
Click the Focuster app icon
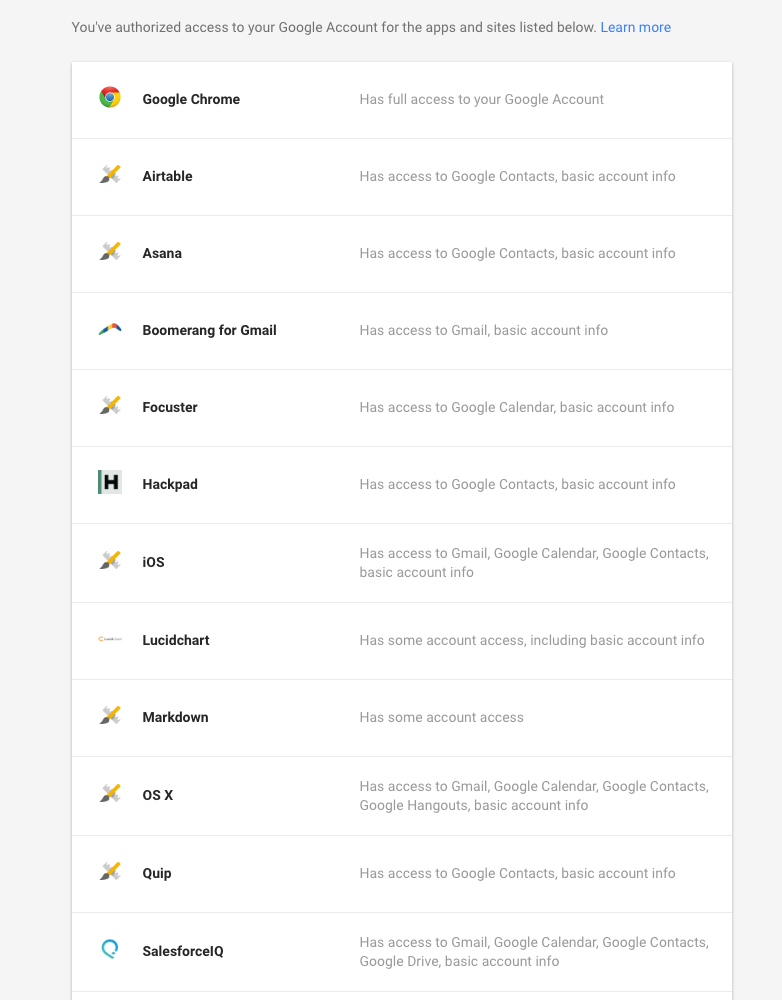click(110, 405)
